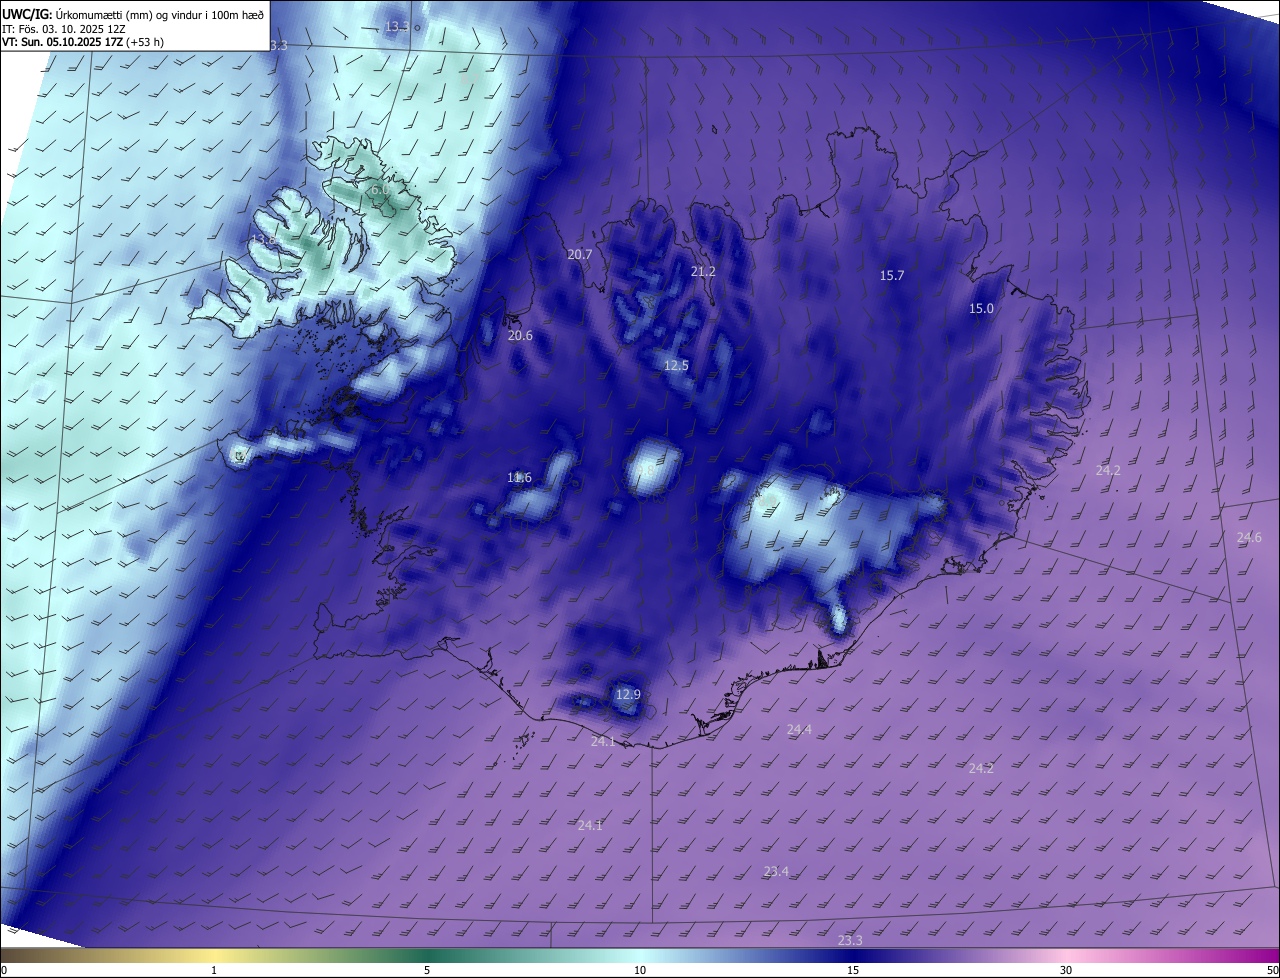Click the 15.0 value label
Viewport: 1280px width, 978px height.
point(981,309)
